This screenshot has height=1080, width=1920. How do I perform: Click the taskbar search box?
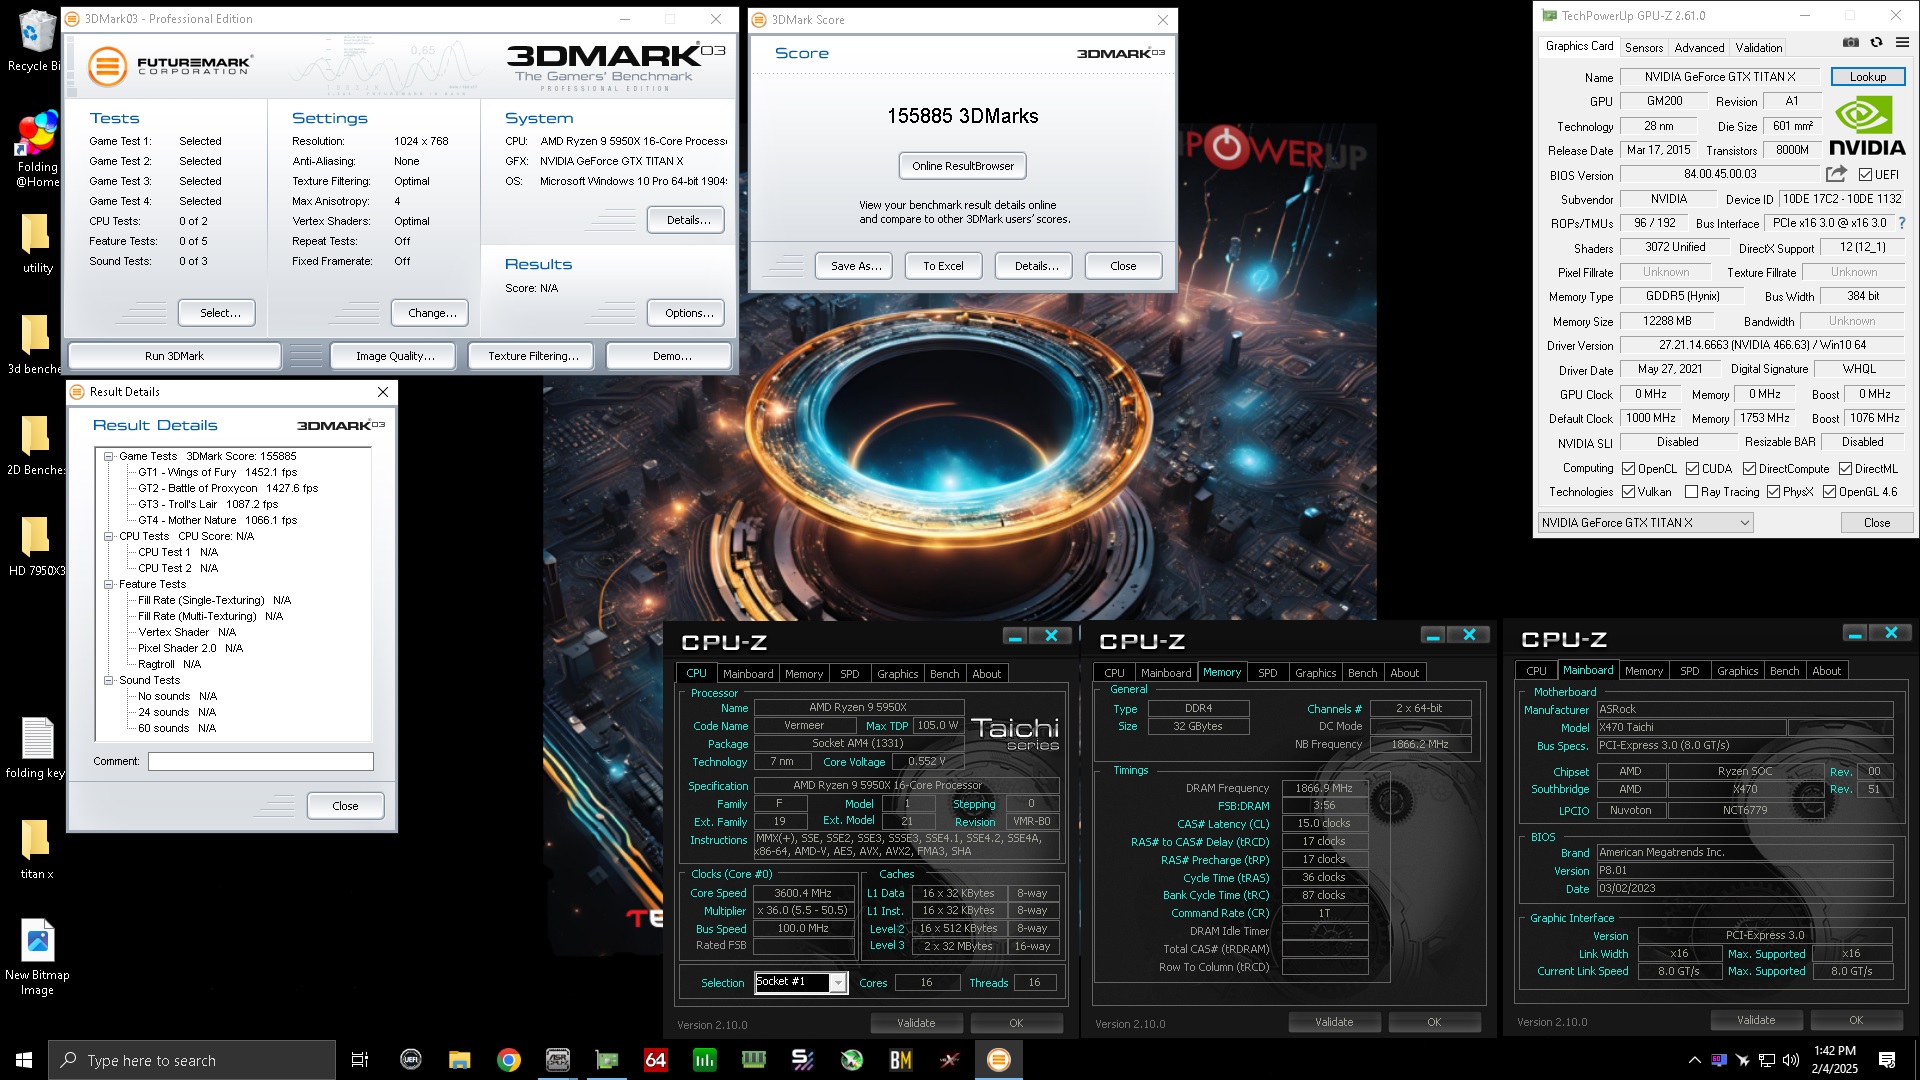pos(192,1060)
